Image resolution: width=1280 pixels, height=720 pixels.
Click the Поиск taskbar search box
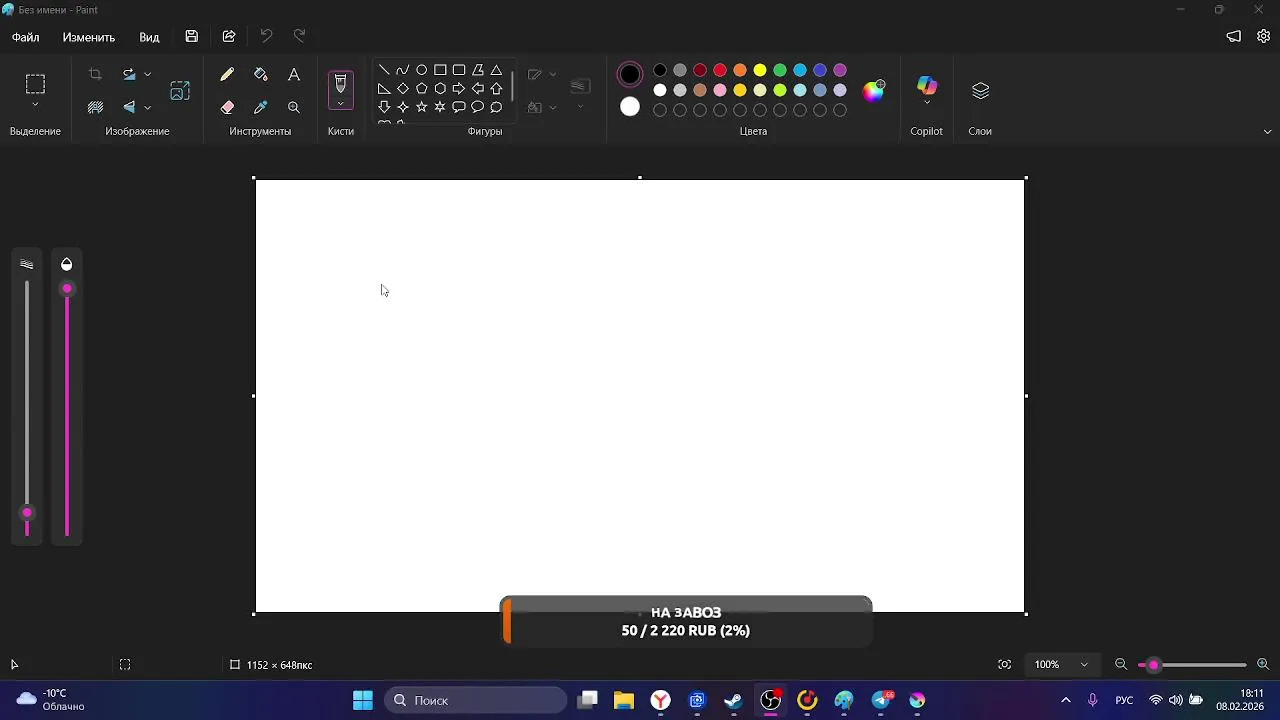click(476, 700)
